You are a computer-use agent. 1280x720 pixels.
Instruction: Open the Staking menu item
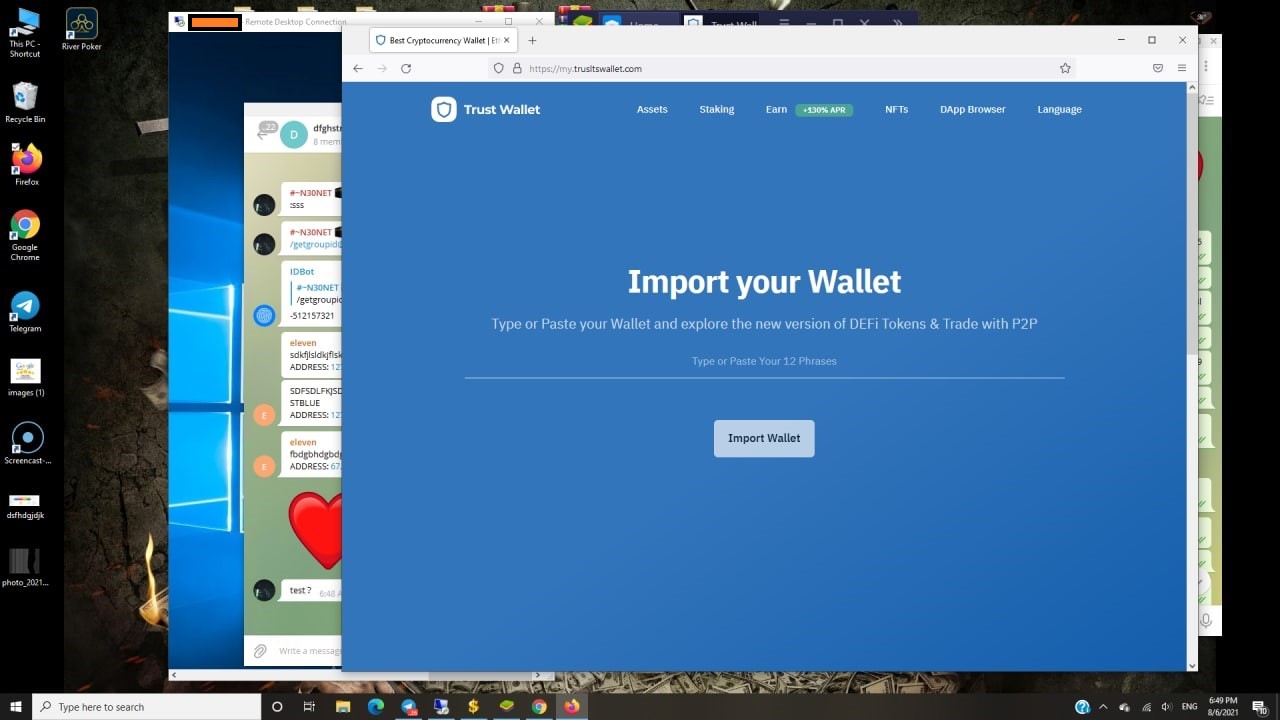tap(717, 110)
